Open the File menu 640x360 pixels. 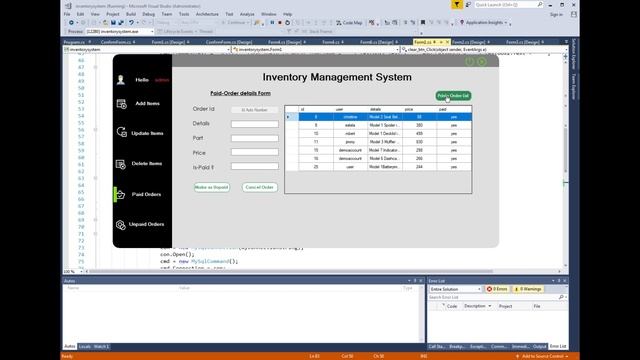click(67, 14)
